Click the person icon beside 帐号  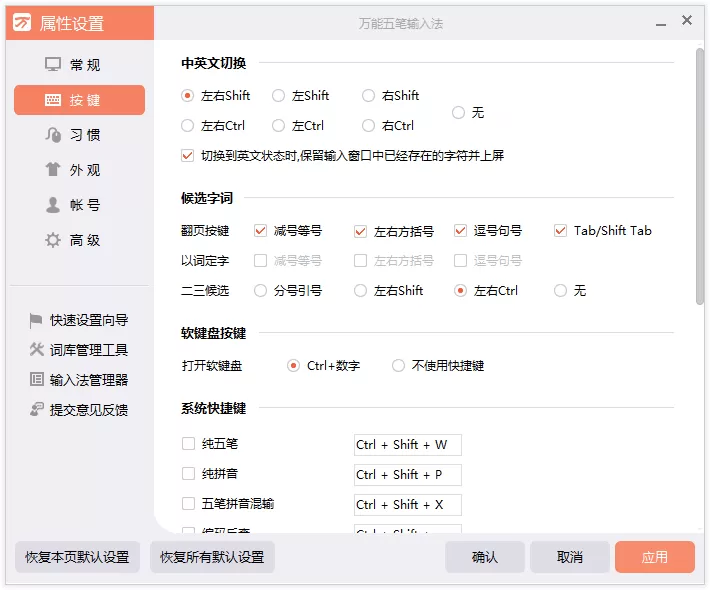pyautogui.click(x=53, y=205)
